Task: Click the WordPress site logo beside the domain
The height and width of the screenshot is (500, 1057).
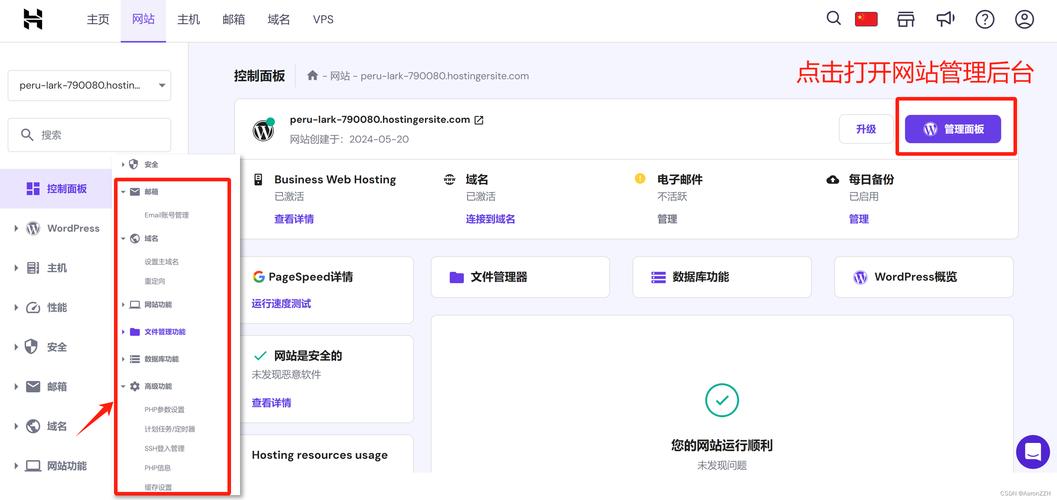Action: 264,130
